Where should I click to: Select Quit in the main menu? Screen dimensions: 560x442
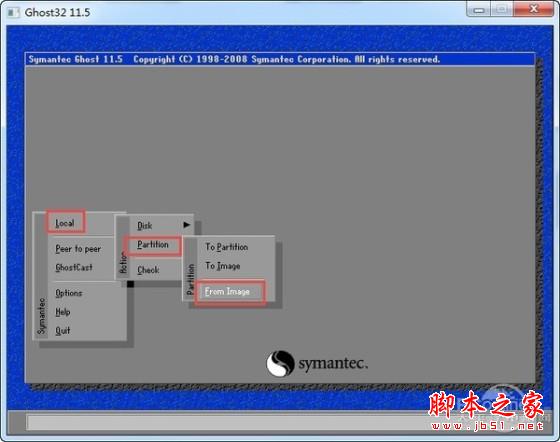63,331
